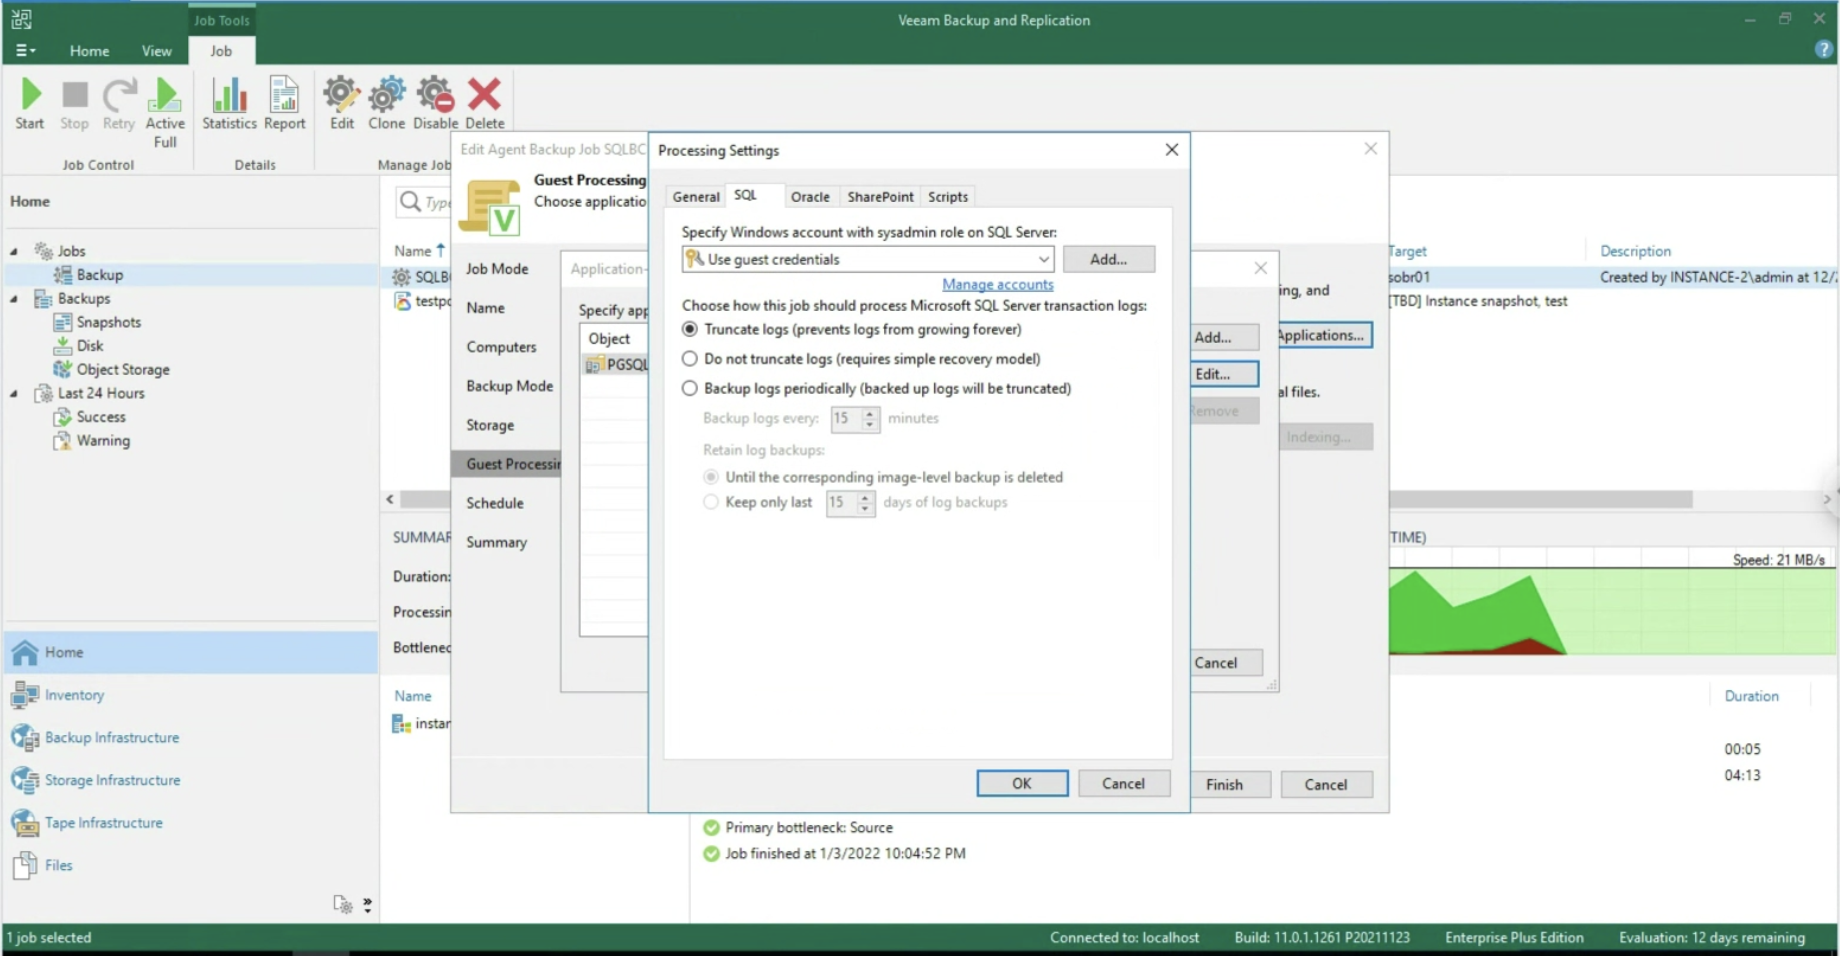Clone the selected job

tap(386, 104)
